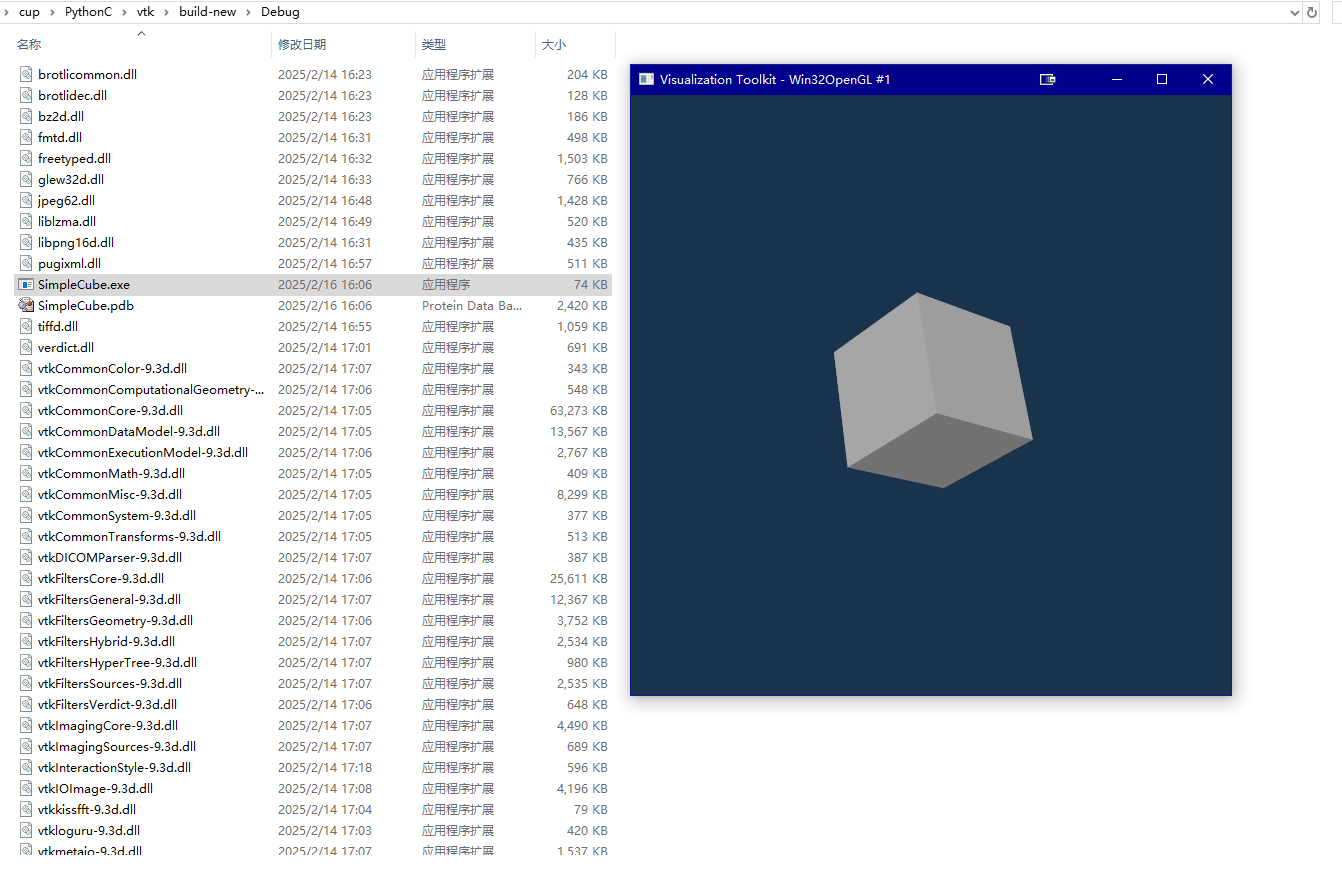This screenshot has width=1342, height=876.
Task: Select the fmtd.dll file name
Action: [60, 137]
